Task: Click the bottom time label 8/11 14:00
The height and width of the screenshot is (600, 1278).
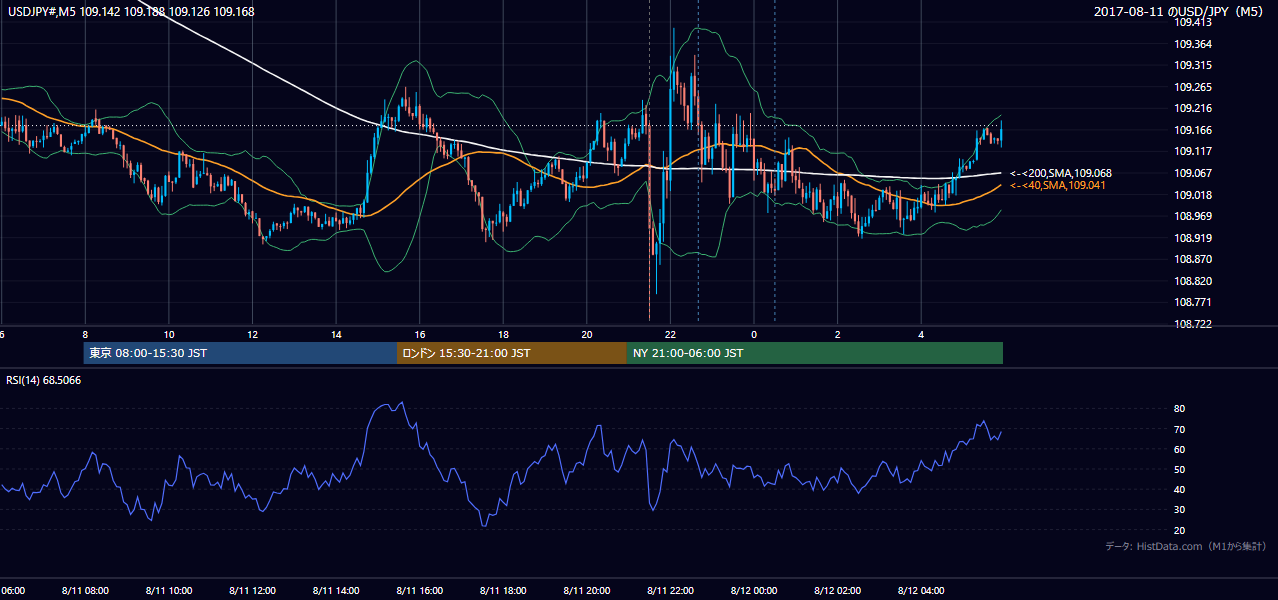Action: (x=336, y=591)
